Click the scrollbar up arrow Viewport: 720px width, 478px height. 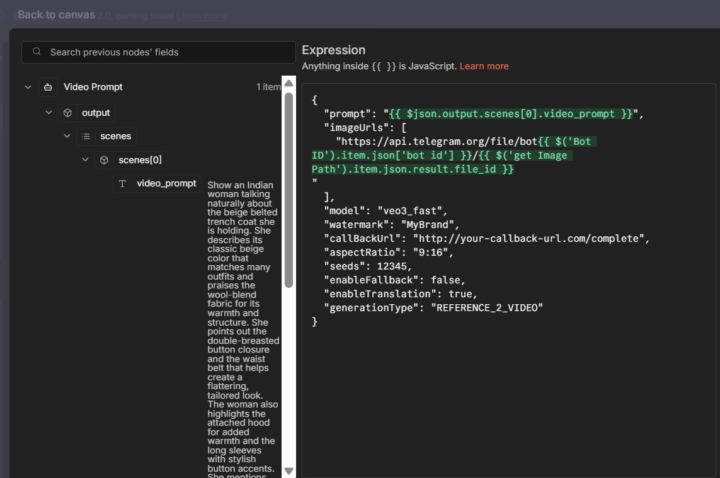coord(289,84)
